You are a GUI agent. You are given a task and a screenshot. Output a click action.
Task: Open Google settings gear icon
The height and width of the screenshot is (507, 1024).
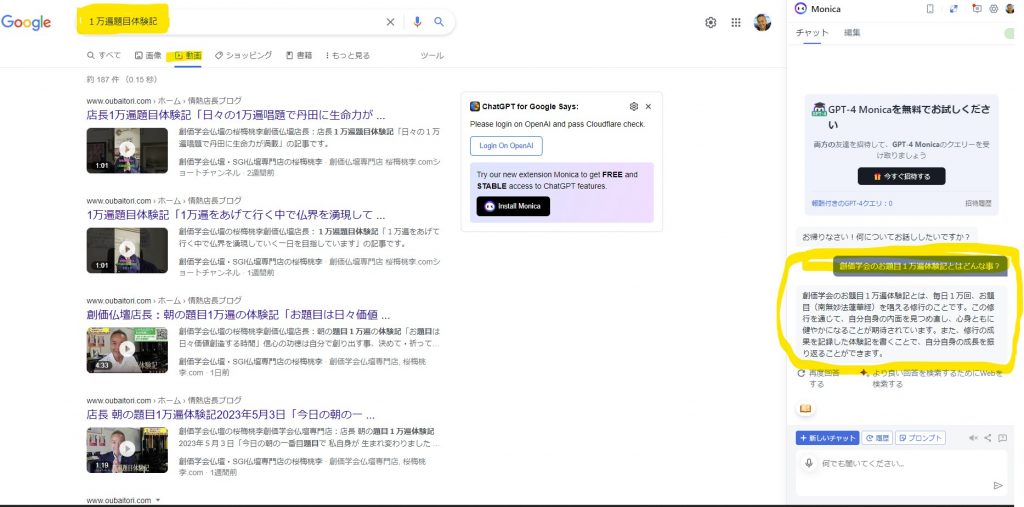[x=711, y=22]
